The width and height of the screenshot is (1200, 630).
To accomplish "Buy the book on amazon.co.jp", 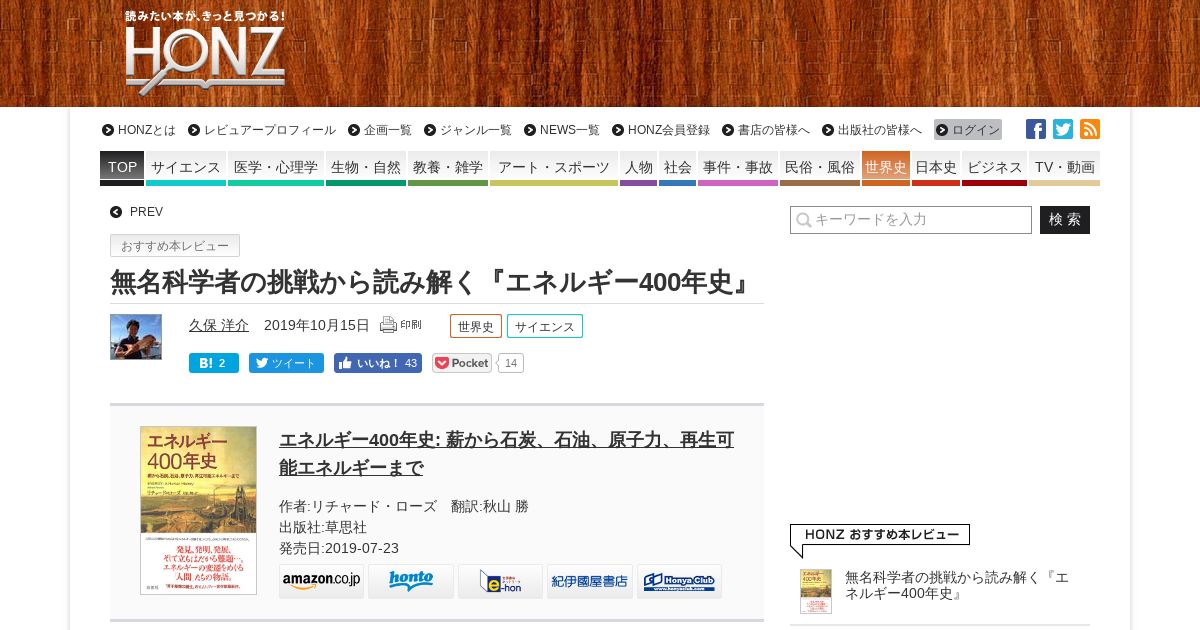I will point(321,581).
